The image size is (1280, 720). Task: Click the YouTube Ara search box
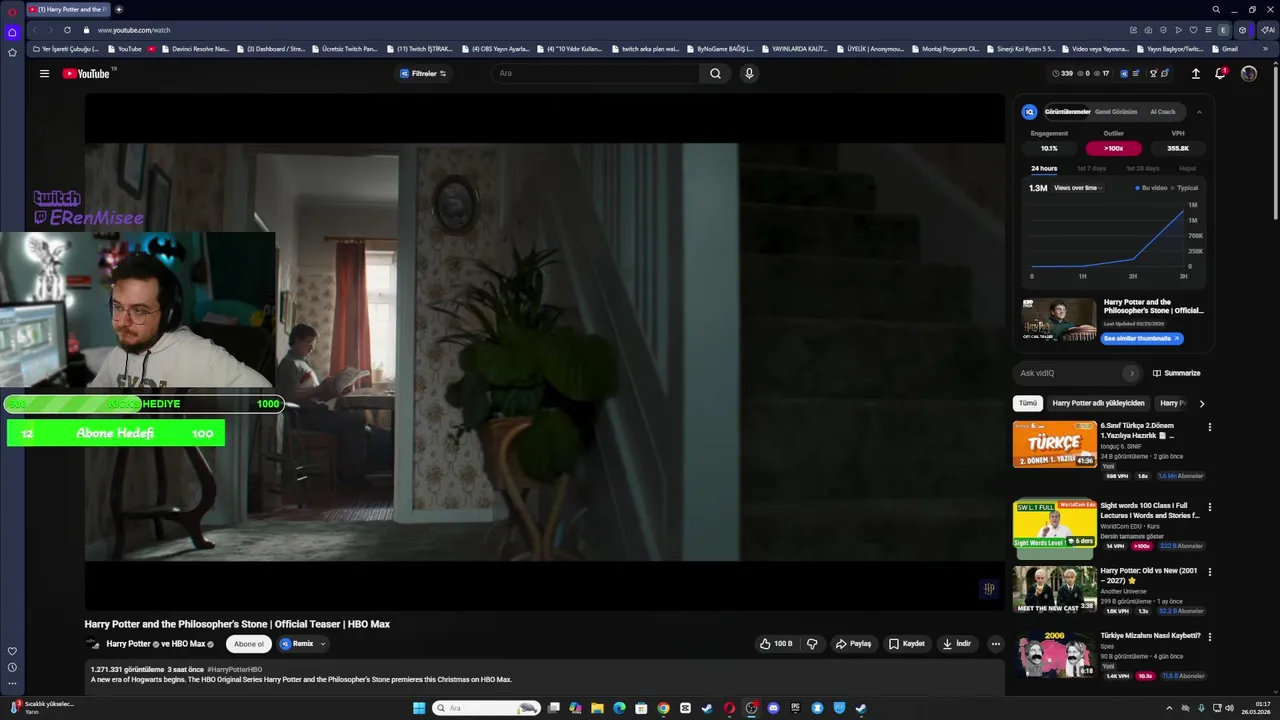click(x=596, y=73)
